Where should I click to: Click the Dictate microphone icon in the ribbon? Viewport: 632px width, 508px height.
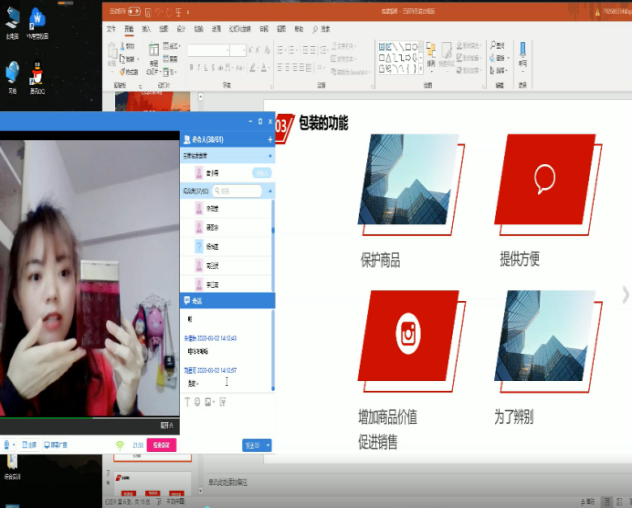click(523, 49)
